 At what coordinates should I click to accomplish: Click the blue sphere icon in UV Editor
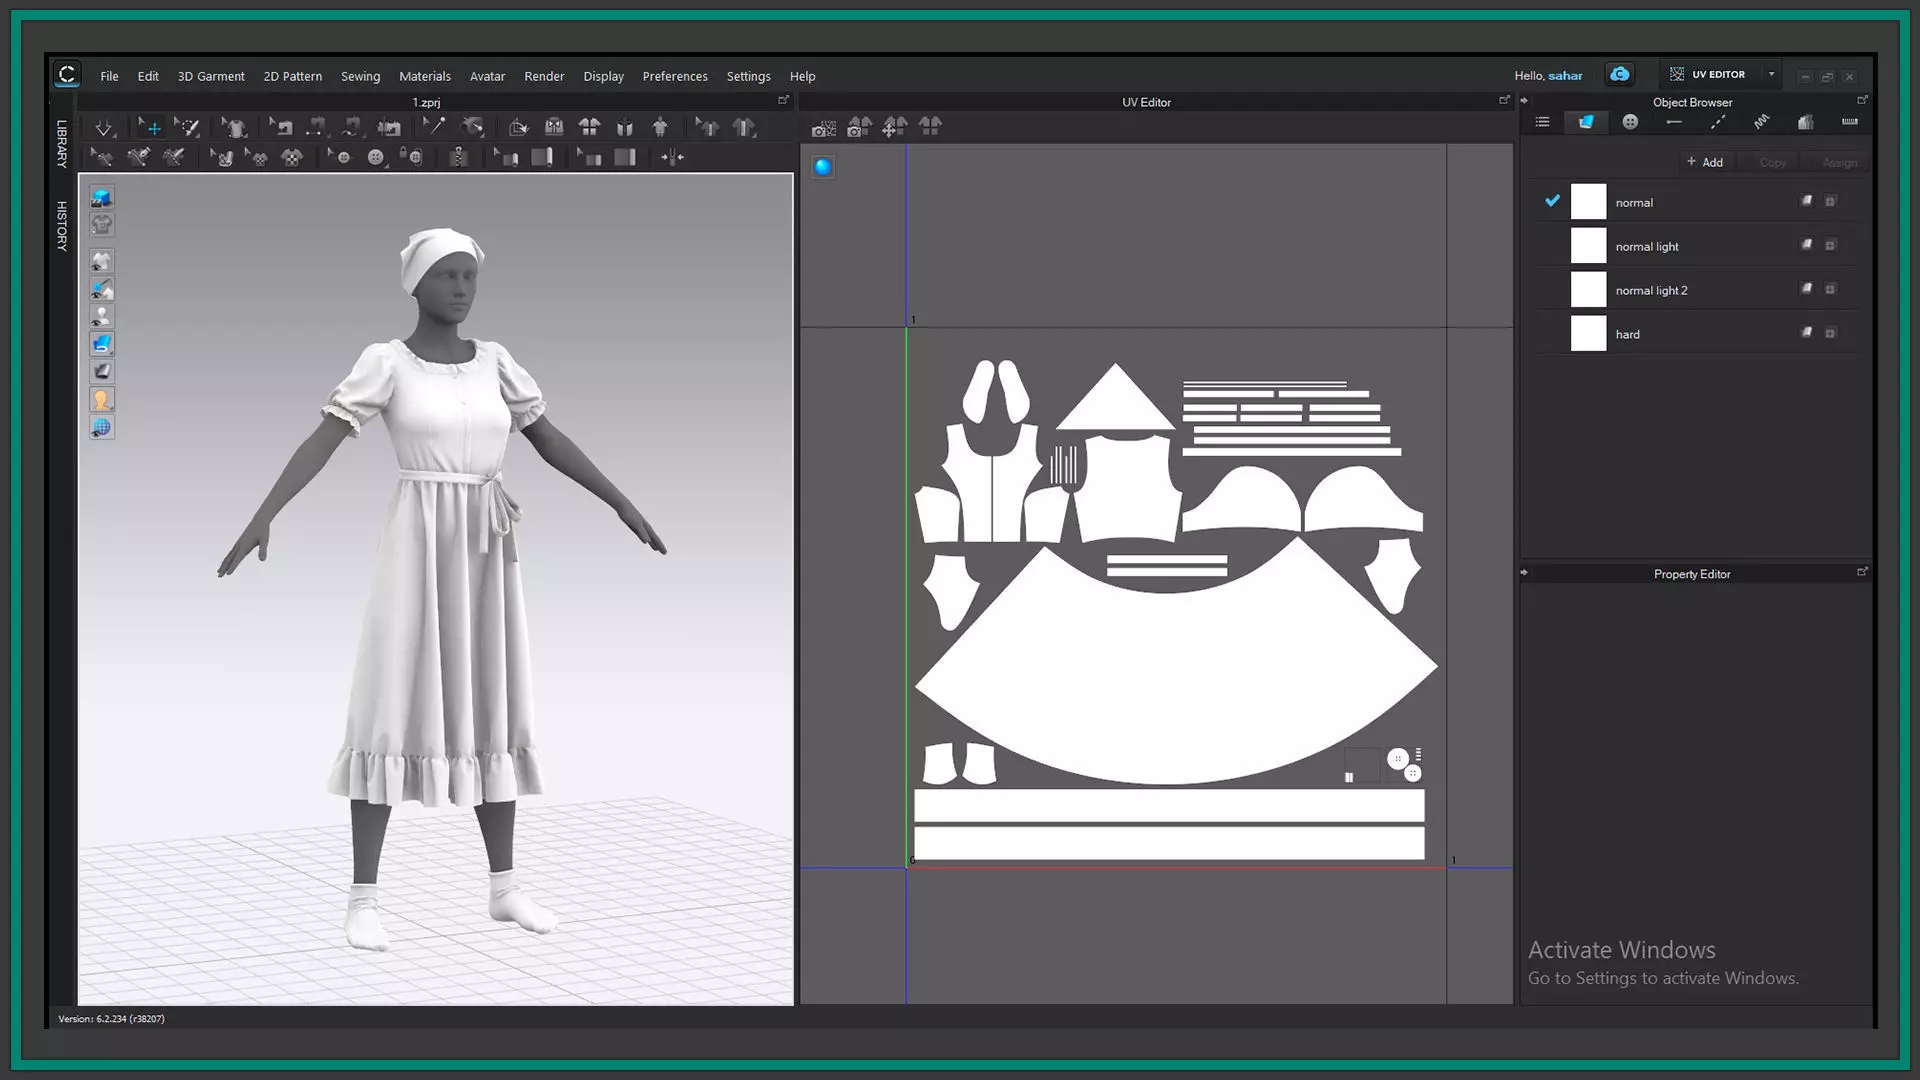point(823,167)
